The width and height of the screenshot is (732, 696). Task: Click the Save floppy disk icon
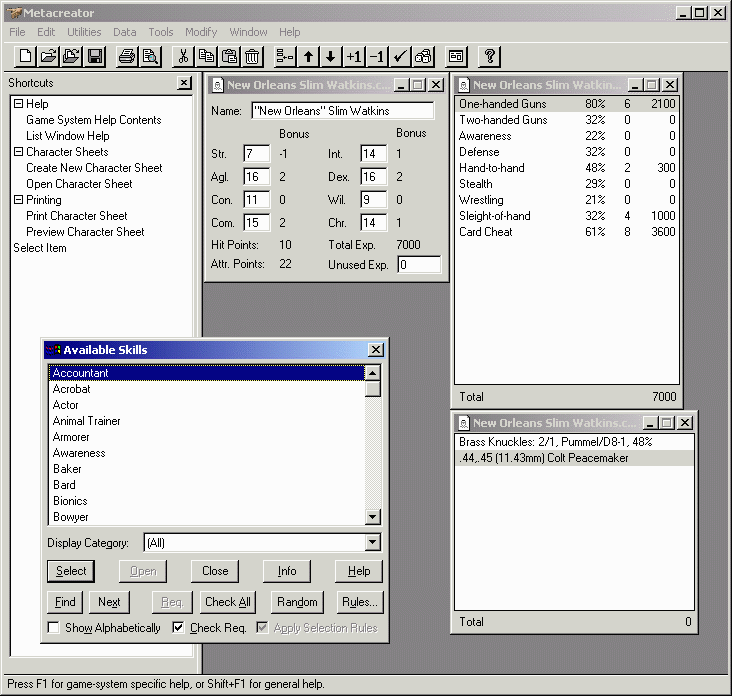point(95,57)
